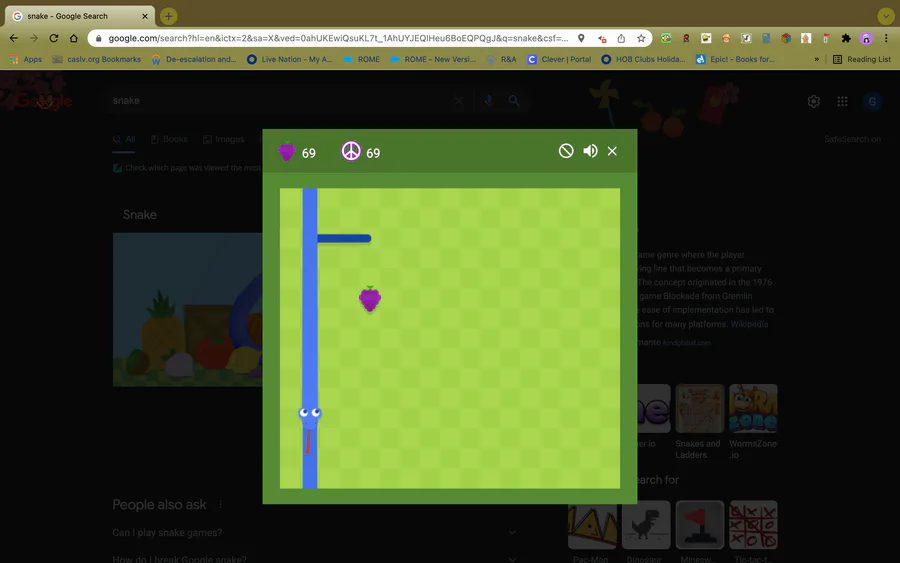The image size is (900, 563).
Task: Select the snake - Google Search tab
Action: pyautogui.click(x=79, y=16)
